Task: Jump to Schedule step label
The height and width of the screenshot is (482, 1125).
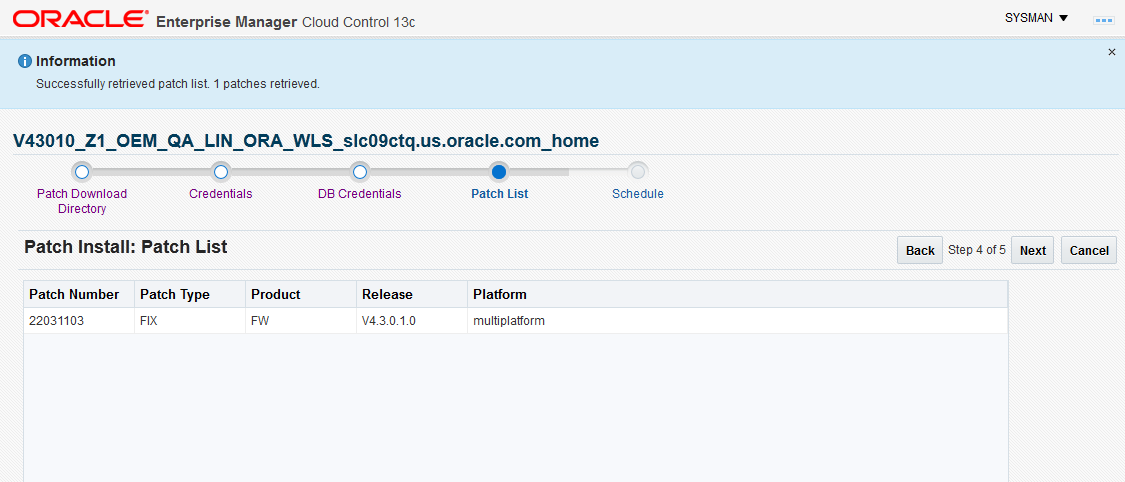Action: tap(638, 194)
